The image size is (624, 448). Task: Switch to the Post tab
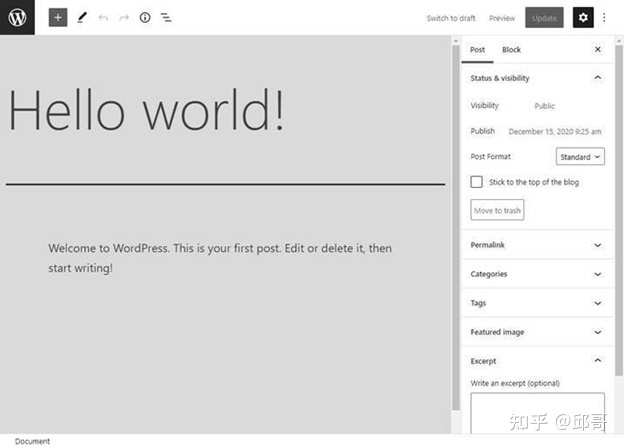click(477, 50)
